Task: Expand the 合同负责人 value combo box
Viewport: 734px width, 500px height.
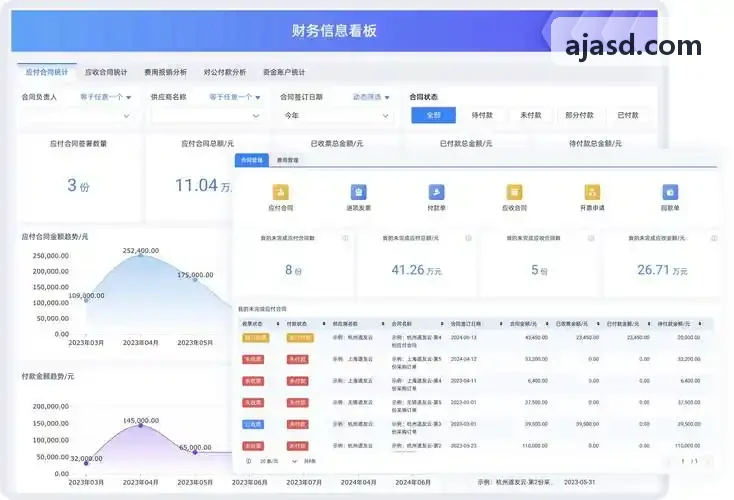Action: pos(77,116)
